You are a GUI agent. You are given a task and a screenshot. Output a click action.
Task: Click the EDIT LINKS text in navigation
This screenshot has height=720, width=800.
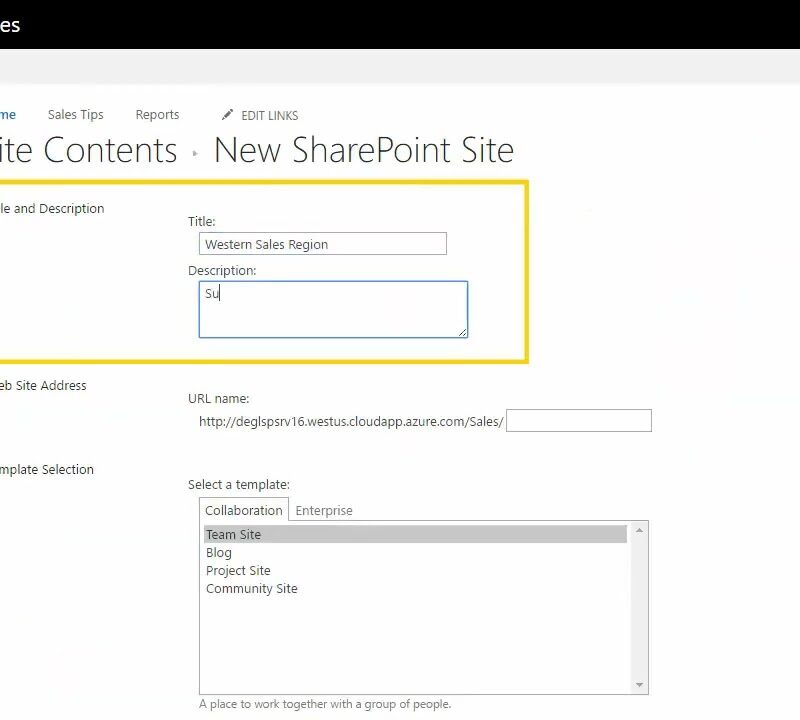(269, 116)
